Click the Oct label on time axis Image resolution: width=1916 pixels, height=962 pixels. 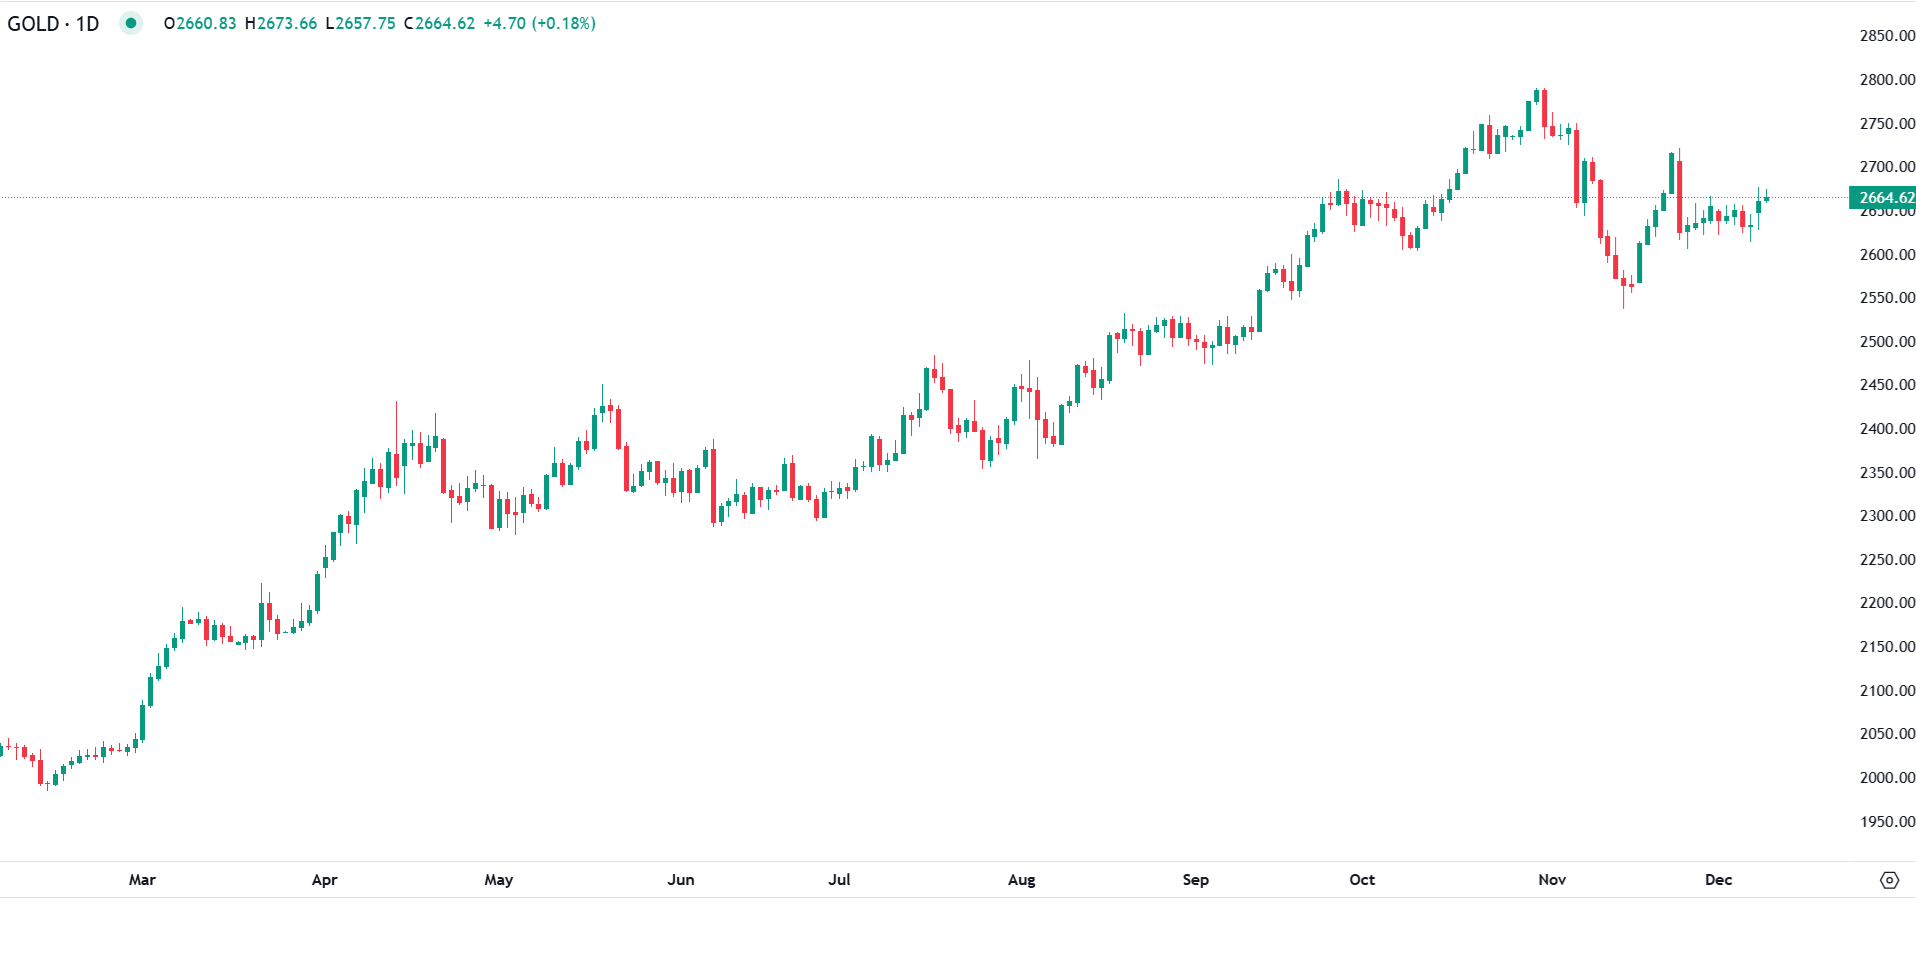(1362, 880)
